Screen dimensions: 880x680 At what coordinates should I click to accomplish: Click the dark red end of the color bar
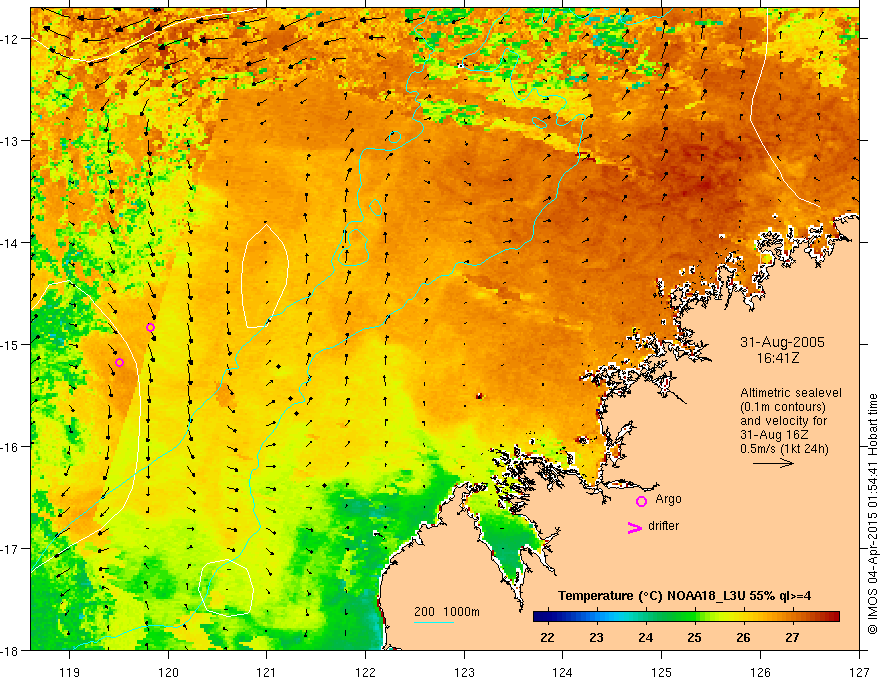(835, 616)
